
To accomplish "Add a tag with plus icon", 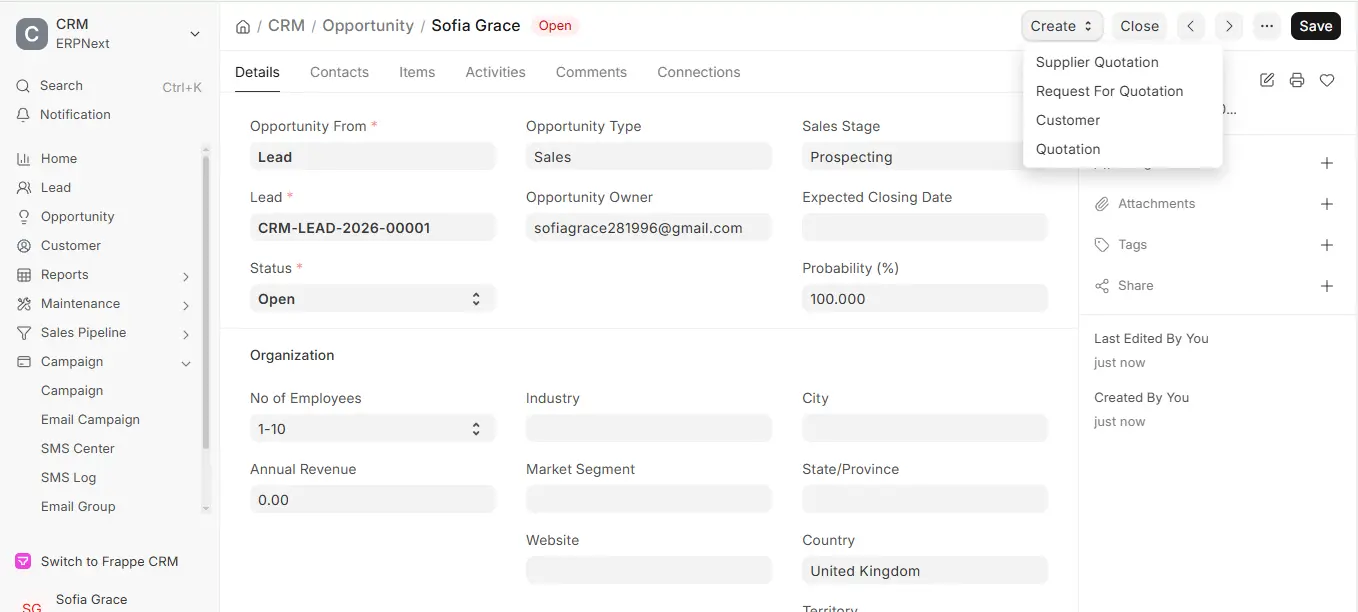I will 1327,245.
